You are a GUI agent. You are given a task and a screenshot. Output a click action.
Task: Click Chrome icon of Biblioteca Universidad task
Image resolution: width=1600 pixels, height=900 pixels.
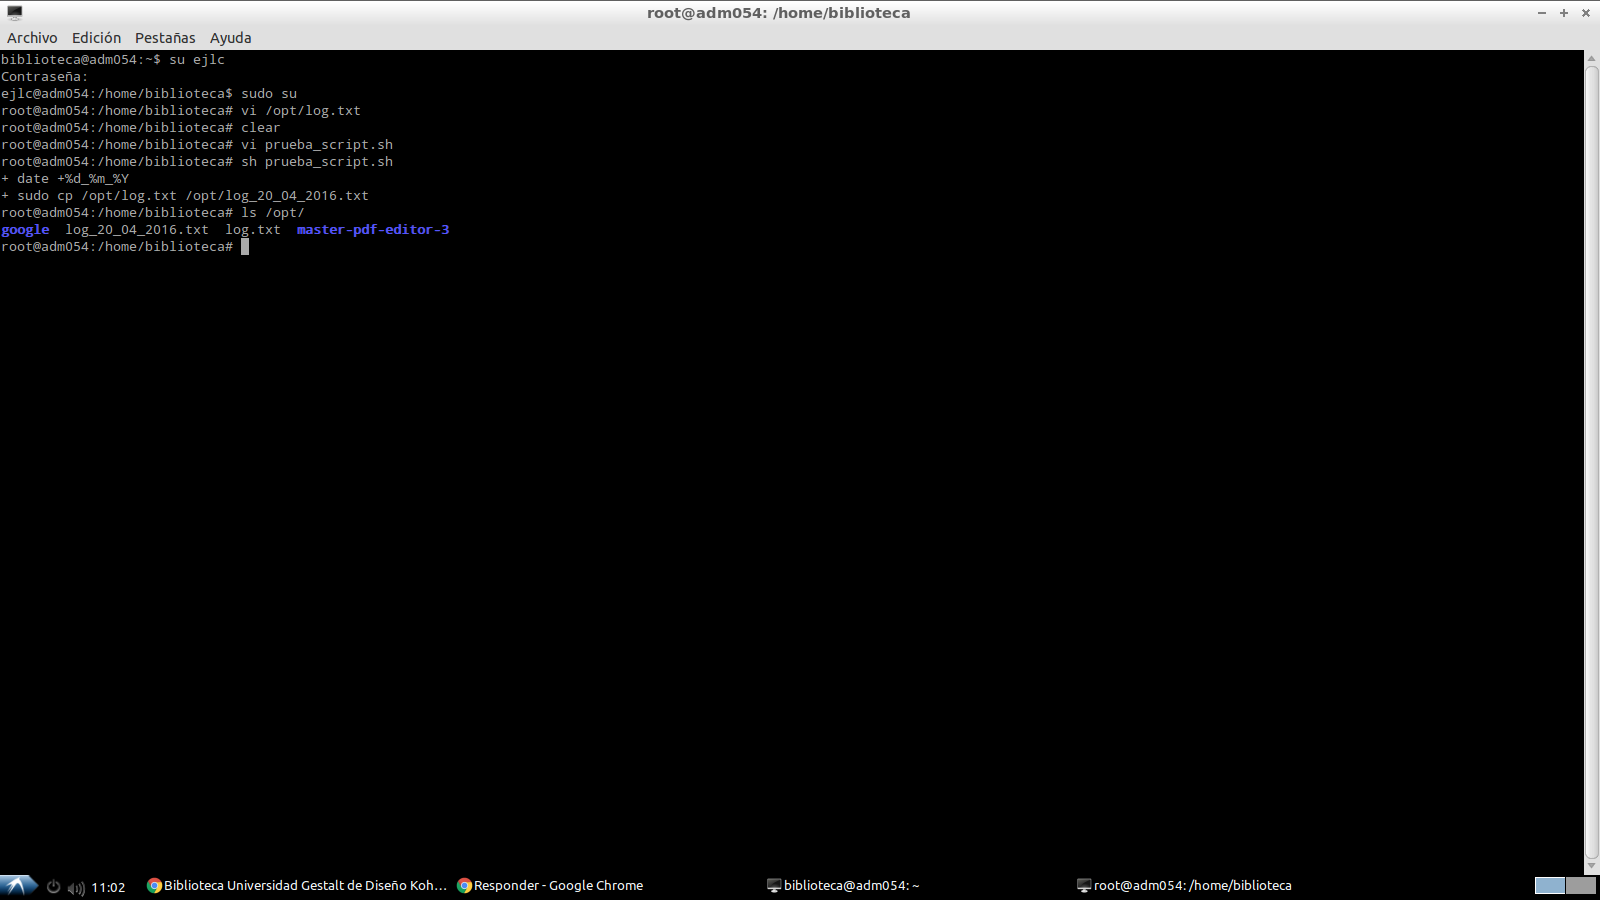coord(154,885)
